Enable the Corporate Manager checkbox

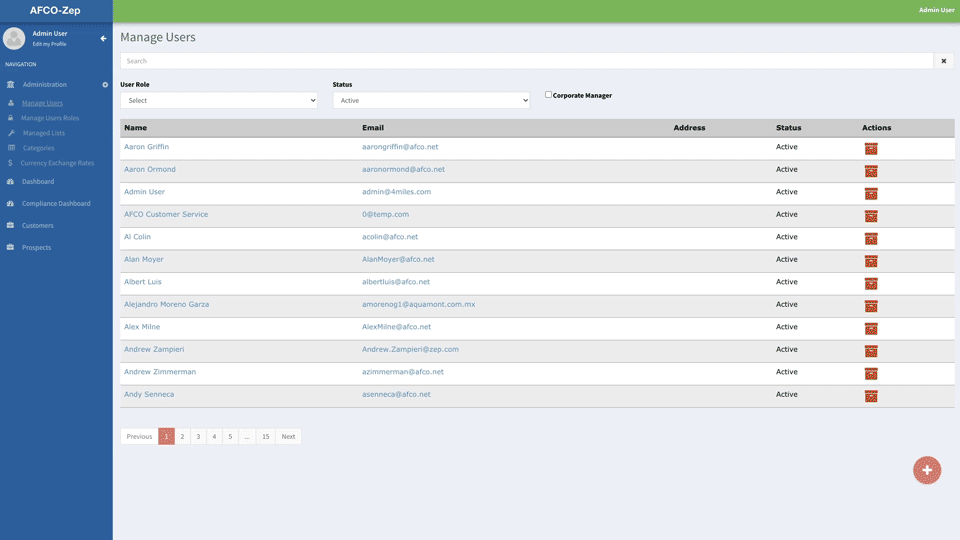(548, 95)
